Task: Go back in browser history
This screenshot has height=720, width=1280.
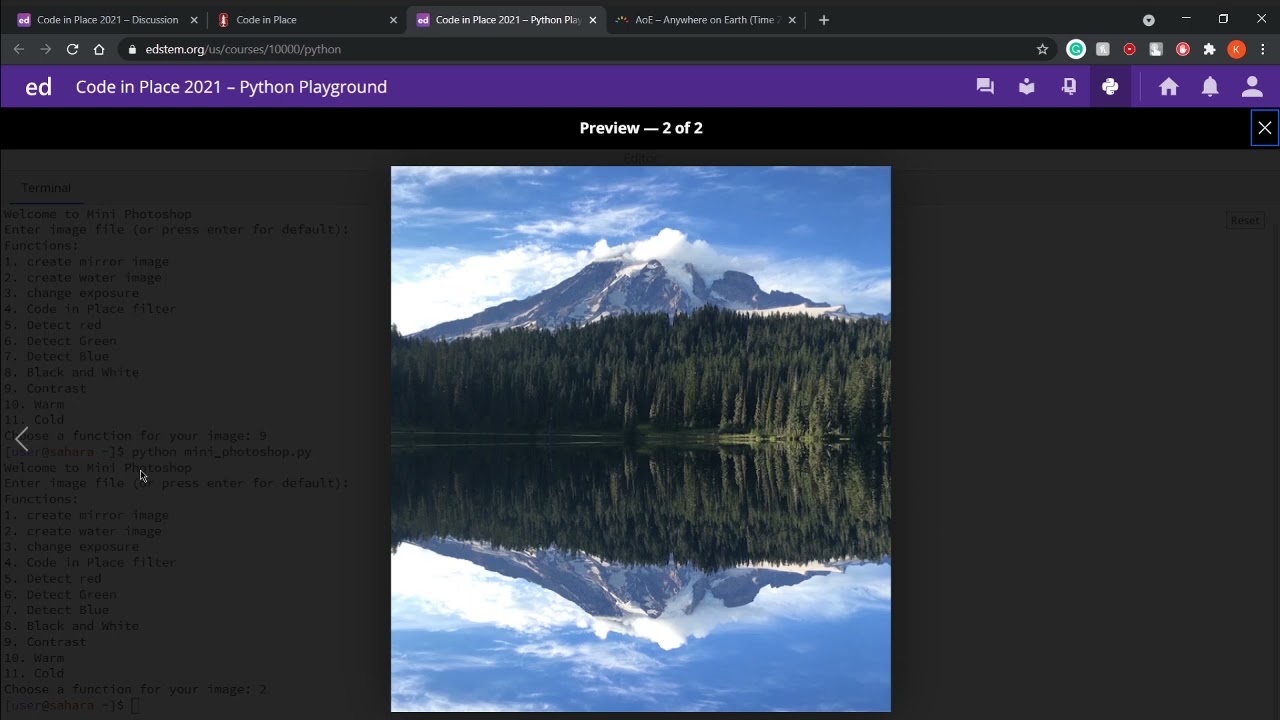Action: [x=18, y=49]
